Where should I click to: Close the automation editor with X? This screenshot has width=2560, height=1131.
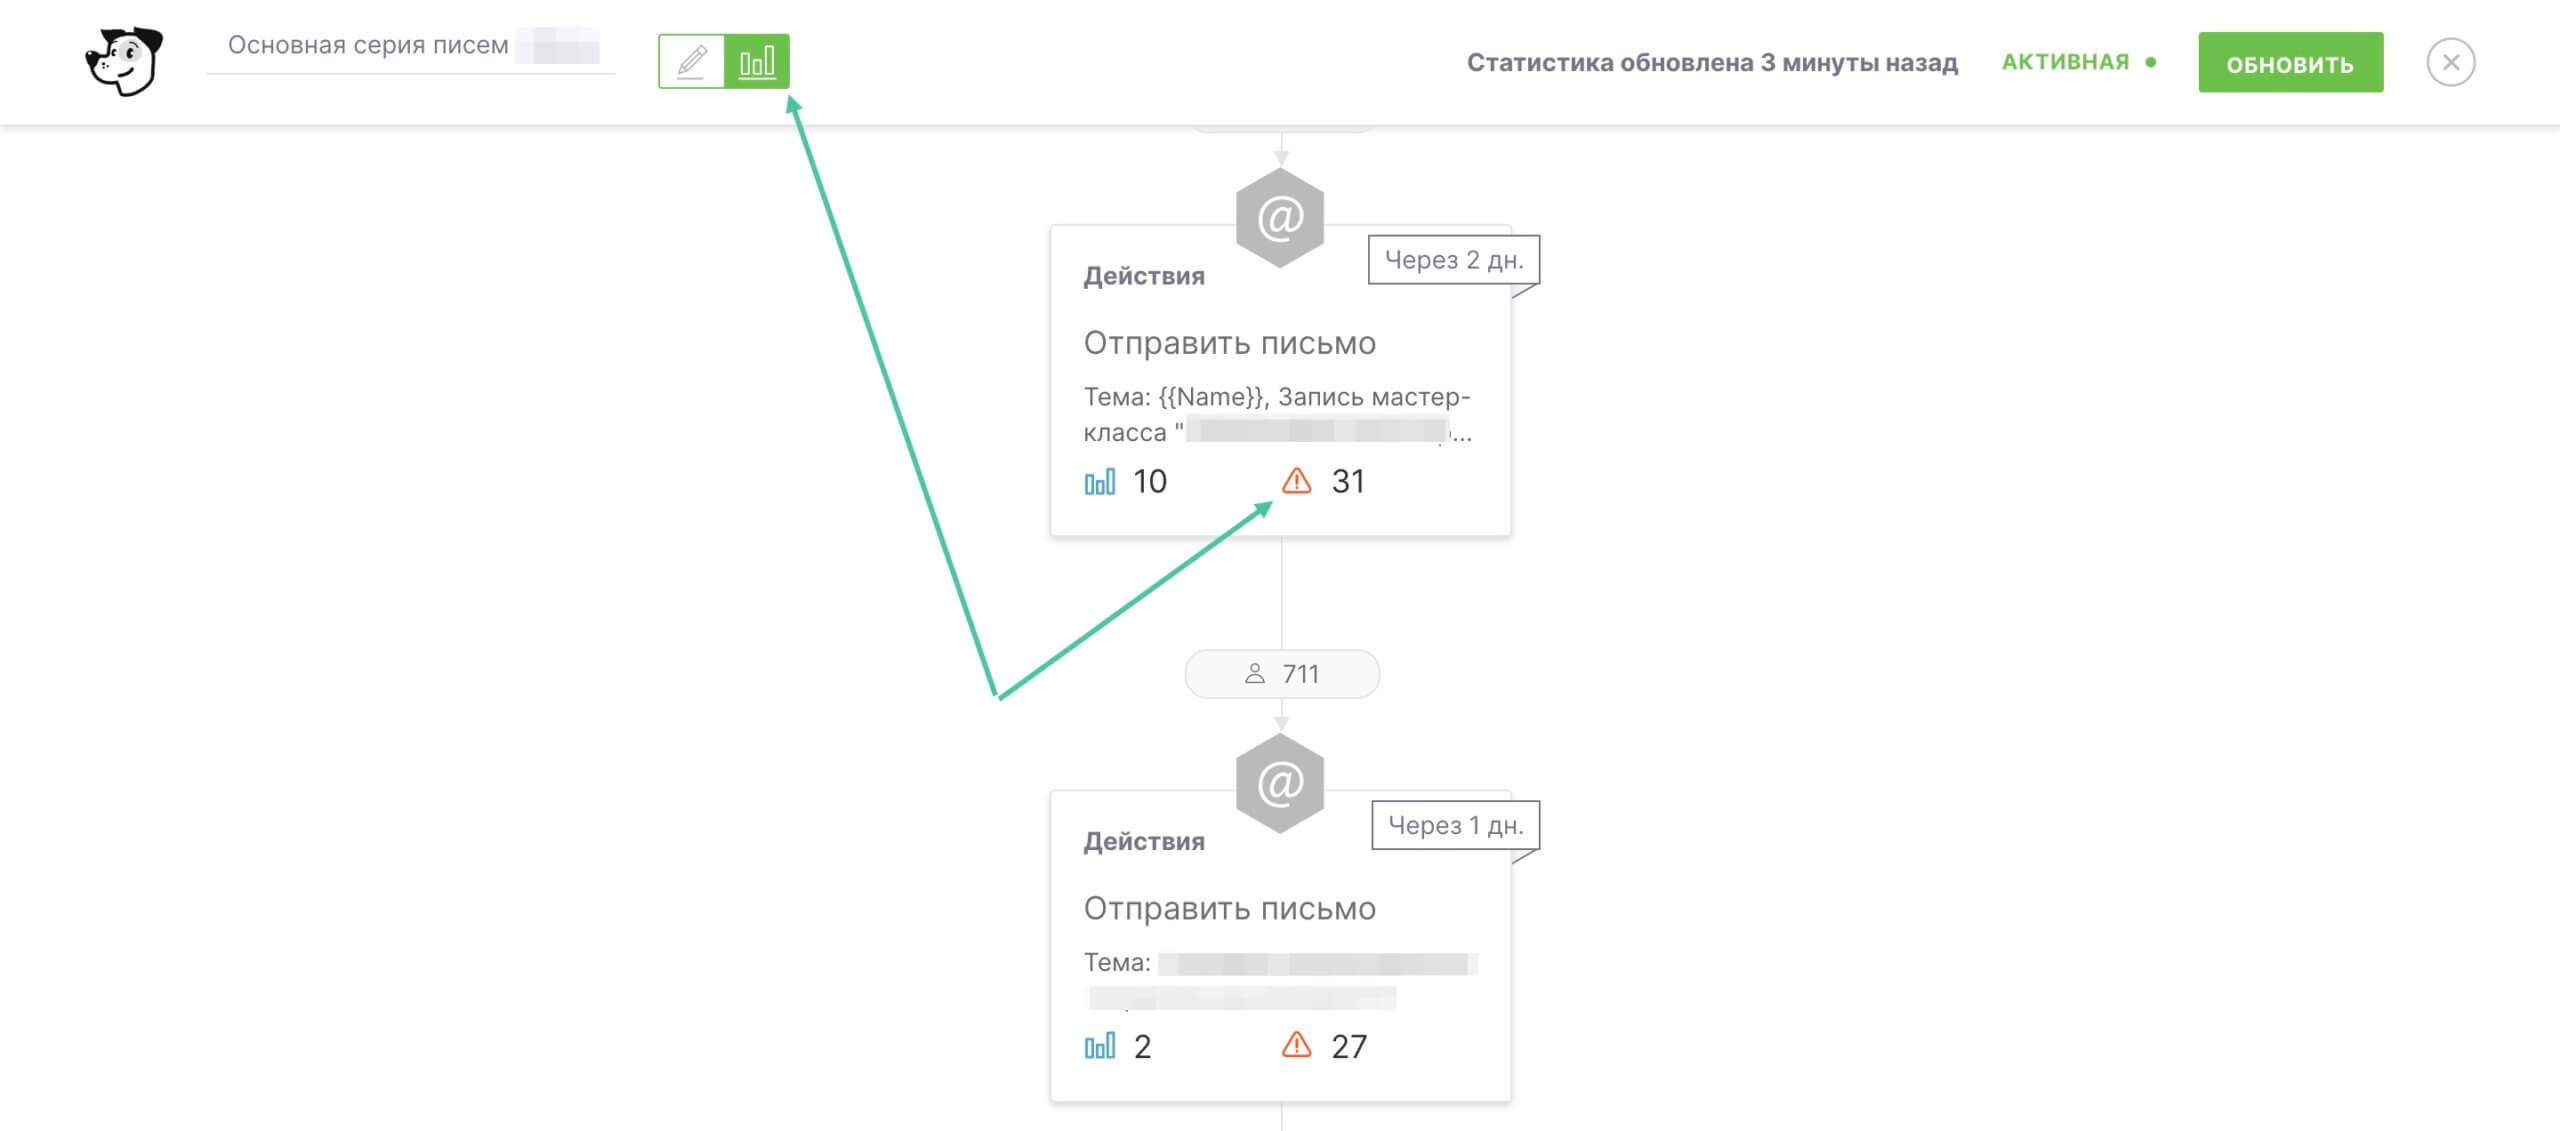pos(2450,63)
